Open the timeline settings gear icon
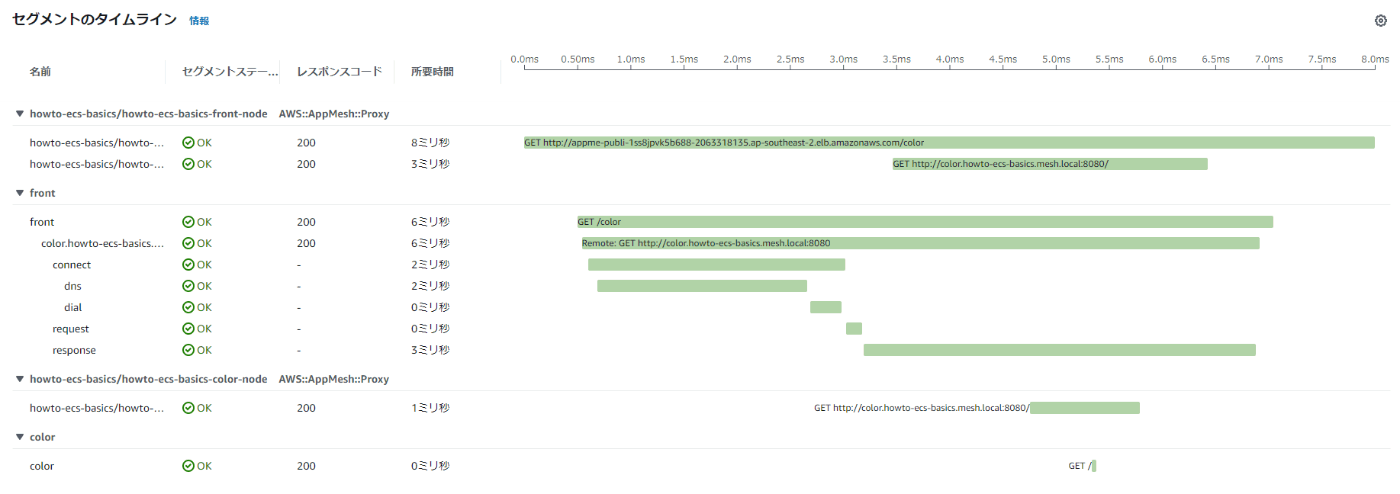Image resolution: width=1400 pixels, height=494 pixels. point(1381,20)
